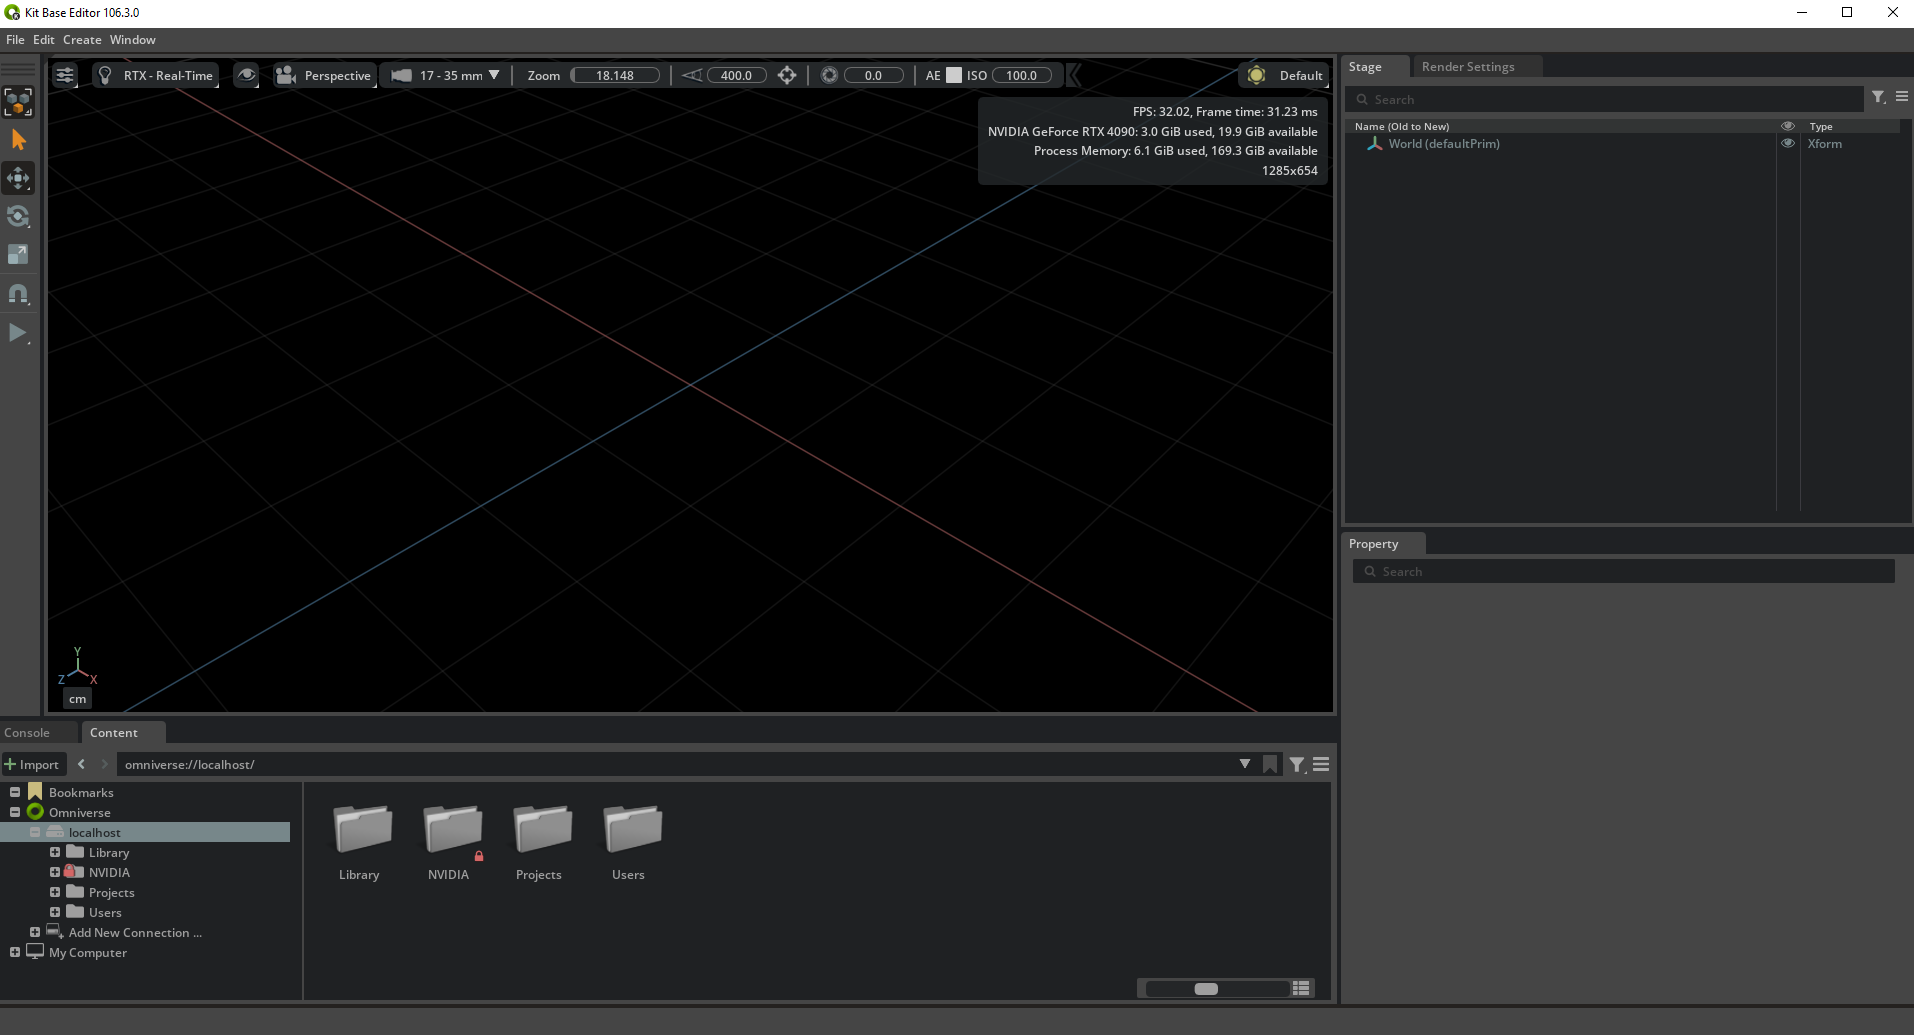Viewport: 1914px width, 1035px height.
Task: Open the Default lighting menu icon
Action: point(1258,75)
